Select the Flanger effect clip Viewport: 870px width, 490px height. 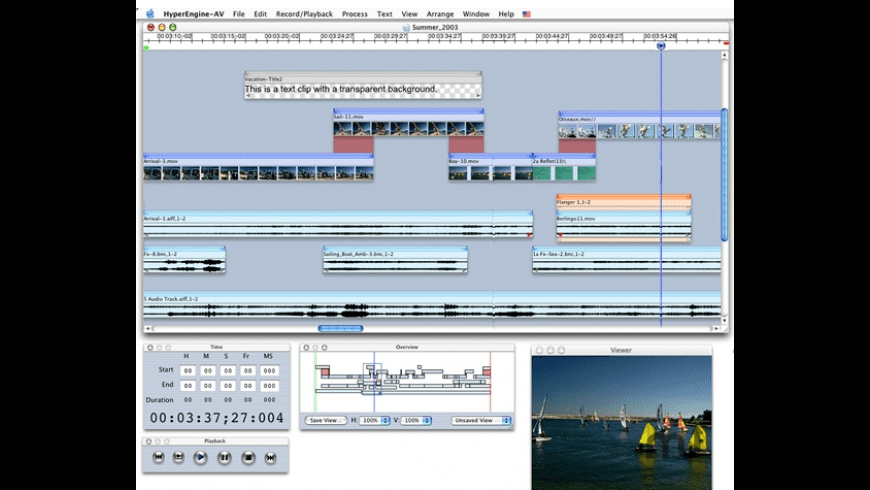[623, 202]
